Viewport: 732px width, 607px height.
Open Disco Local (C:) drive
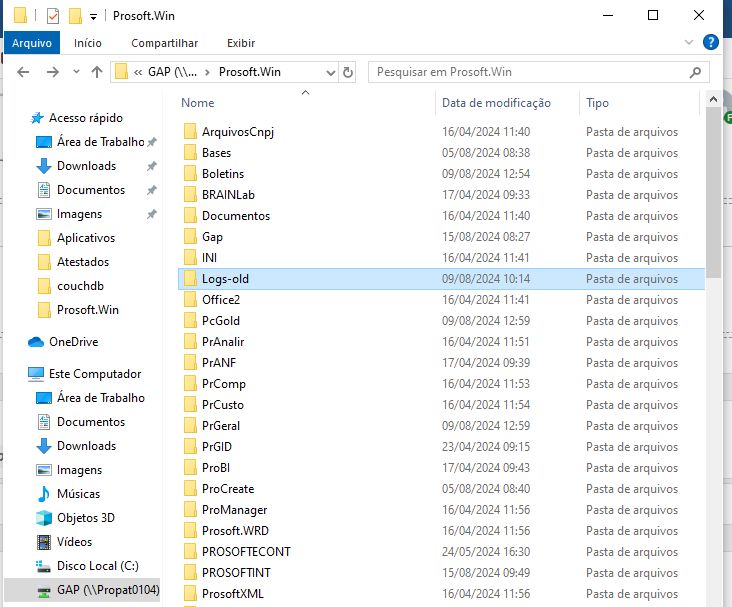click(x=98, y=566)
